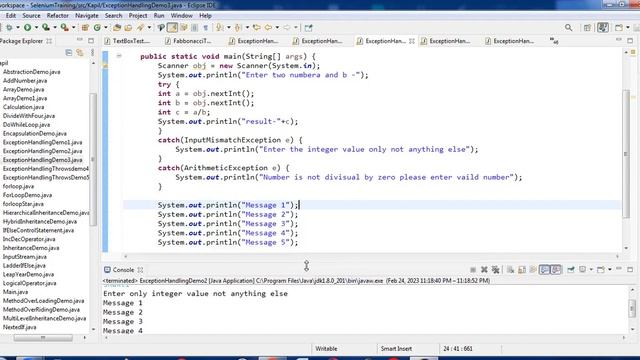Toggle Block Selection Mode toolbar icon
Viewport: 640px width, 360px height.
pyautogui.click(x=195, y=28)
